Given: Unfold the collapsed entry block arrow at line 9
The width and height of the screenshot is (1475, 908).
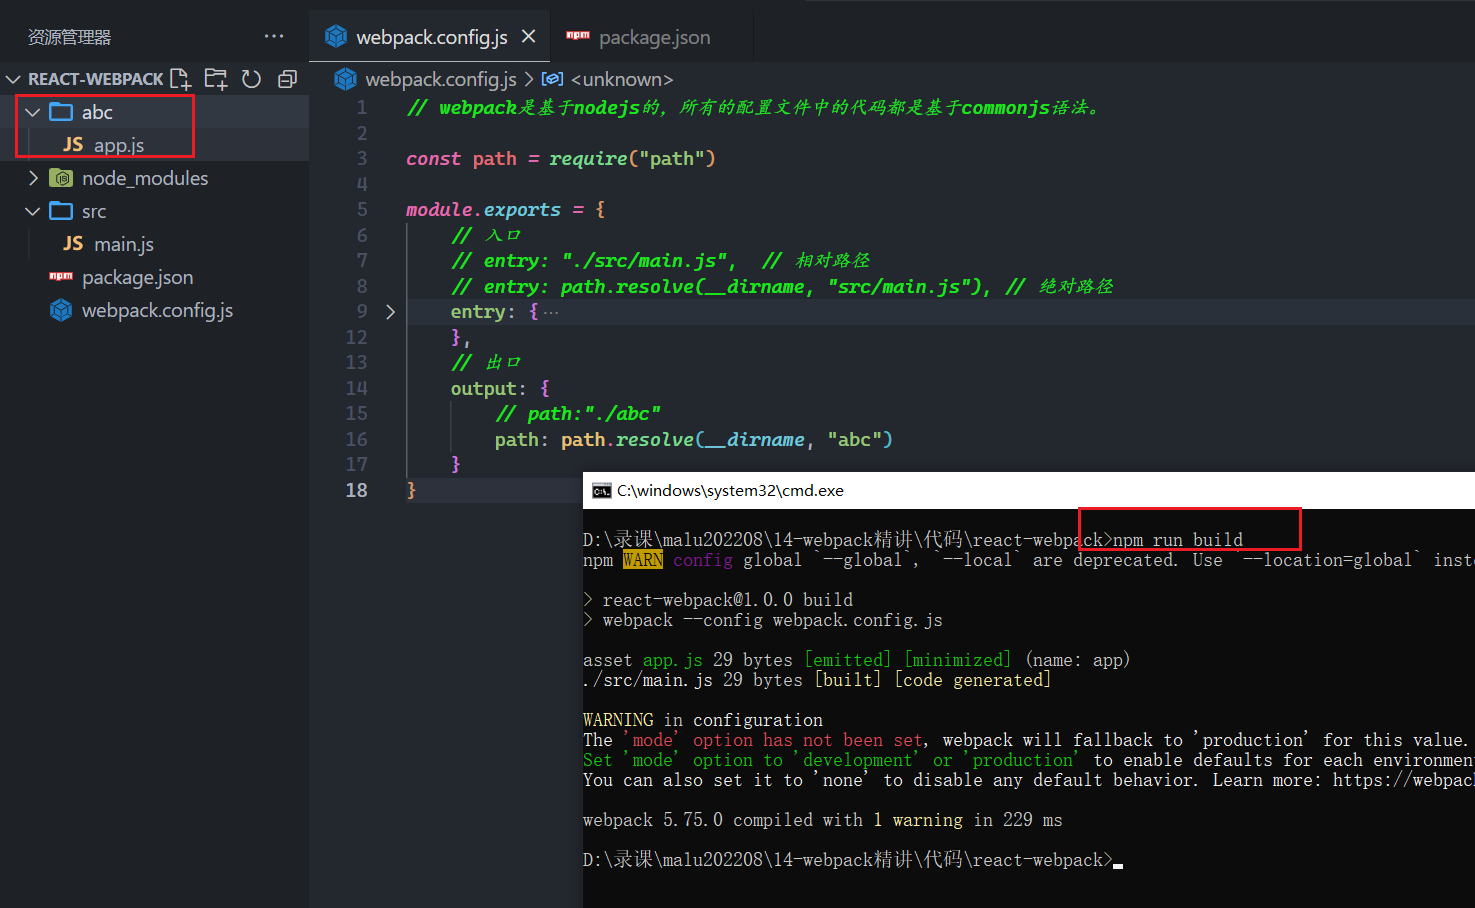Looking at the screenshot, I should [390, 312].
